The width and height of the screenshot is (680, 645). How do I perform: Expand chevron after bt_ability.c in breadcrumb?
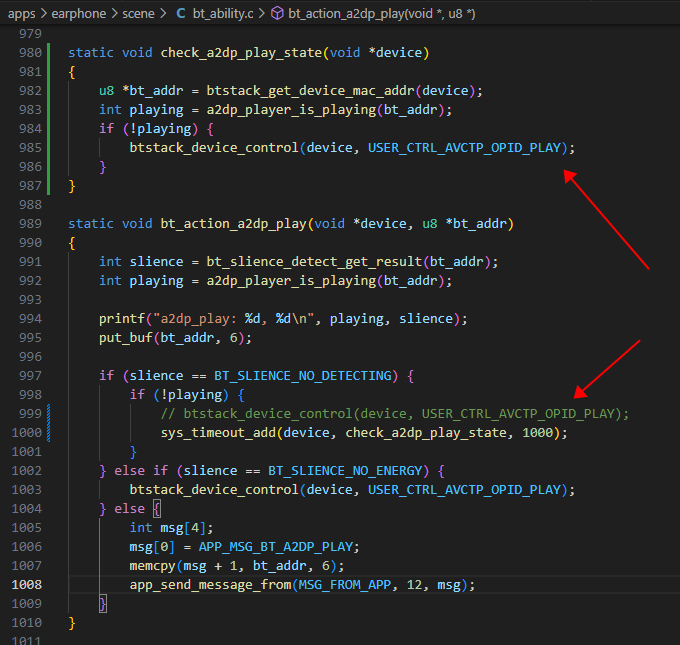(262, 14)
